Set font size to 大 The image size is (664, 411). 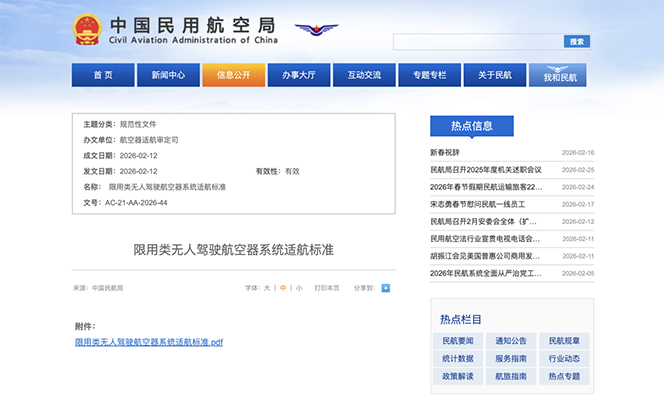(x=267, y=288)
